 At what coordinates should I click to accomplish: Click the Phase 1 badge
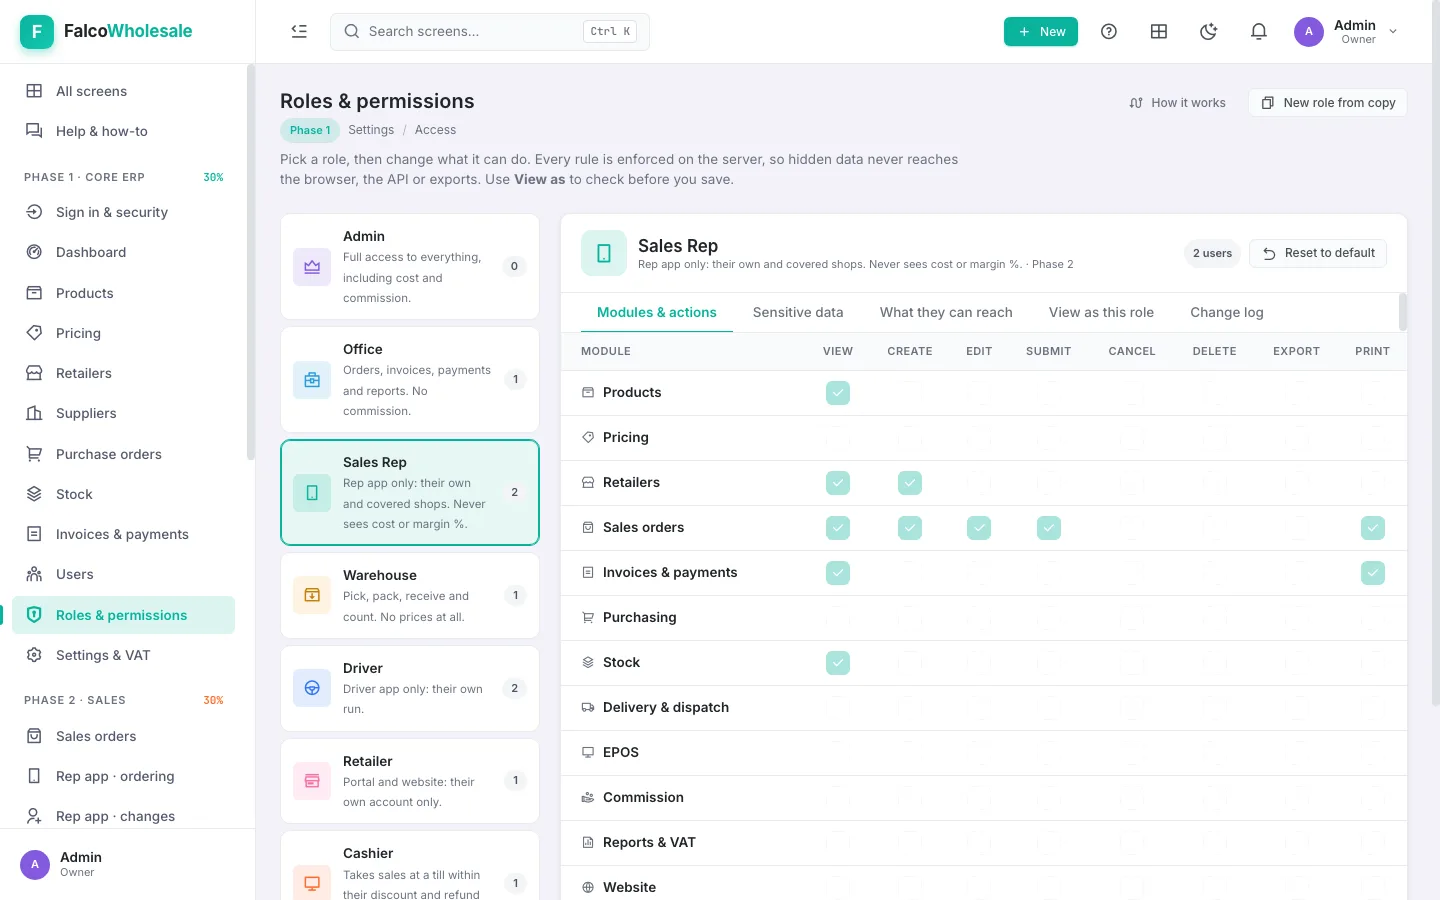(x=310, y=130)
